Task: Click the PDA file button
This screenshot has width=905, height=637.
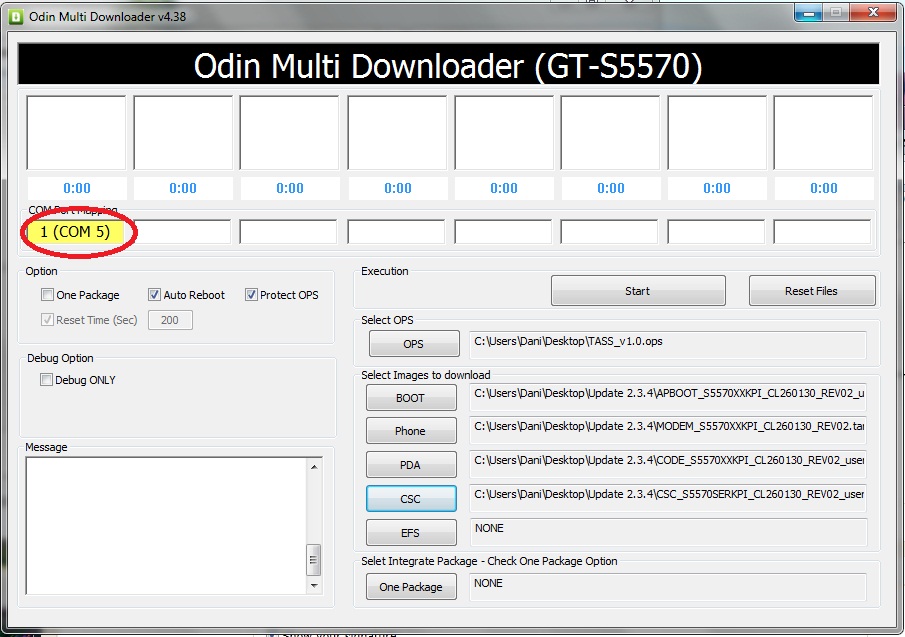Action: click(410, 465)
